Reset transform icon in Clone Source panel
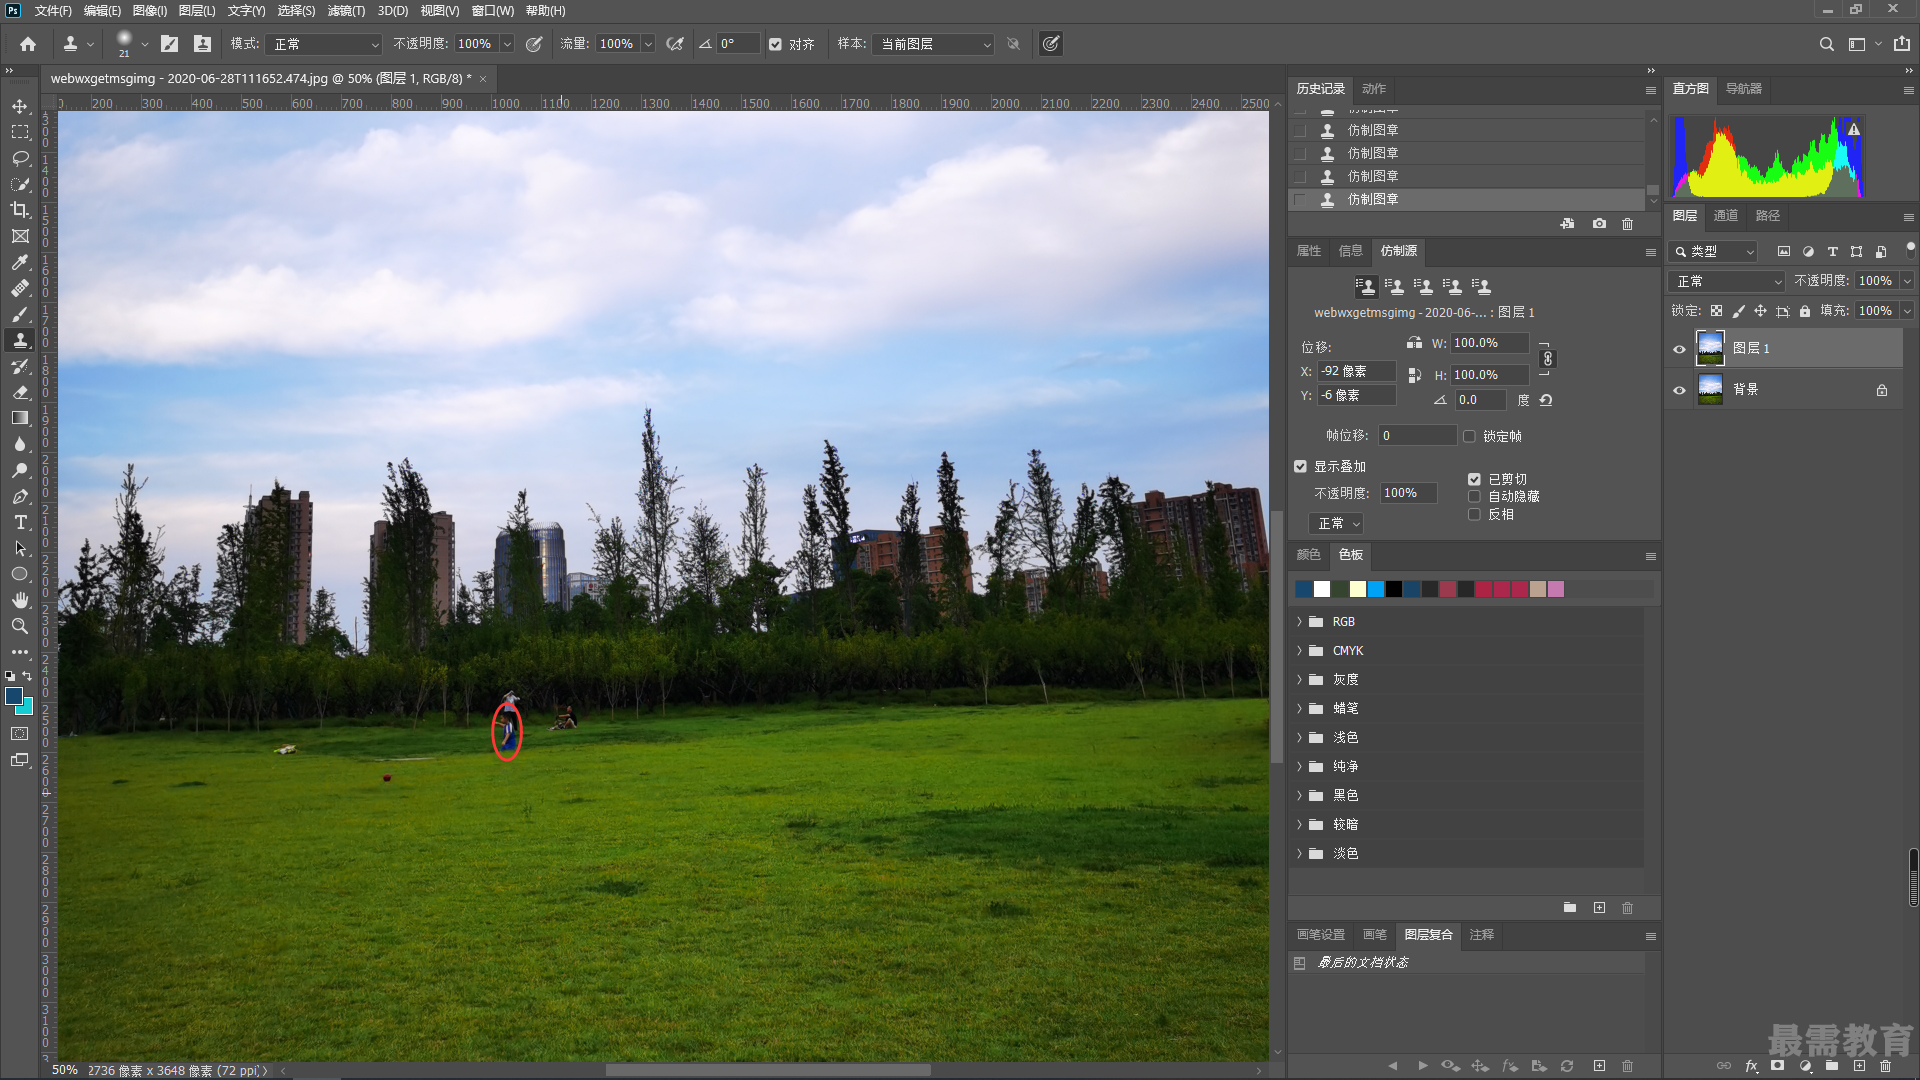1920x1080 pixels. coord(1546,400)
